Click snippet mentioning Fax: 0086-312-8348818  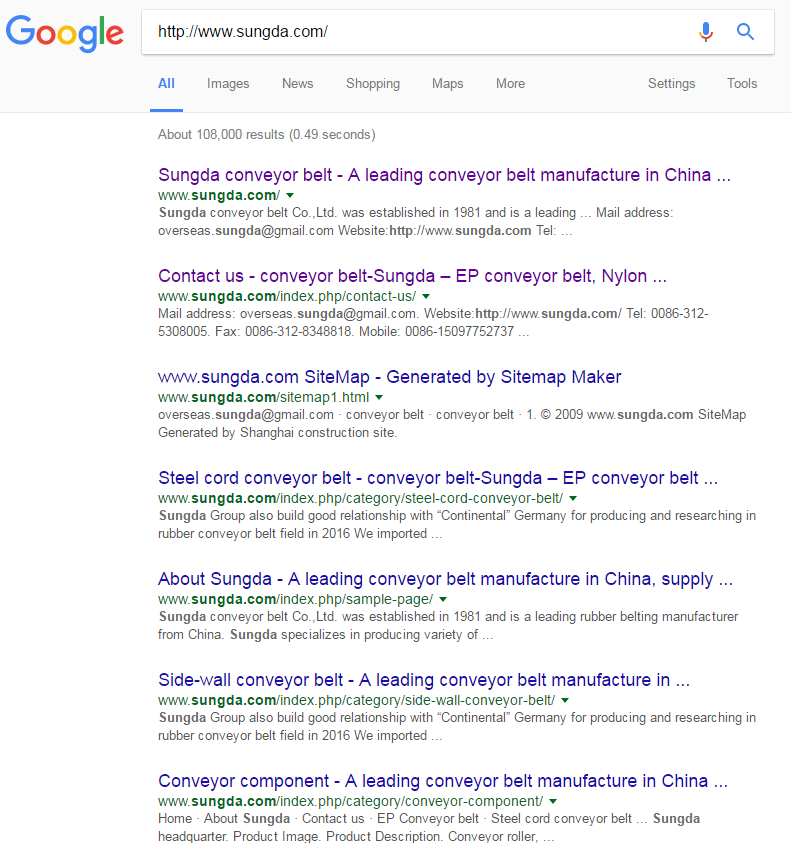433,323
